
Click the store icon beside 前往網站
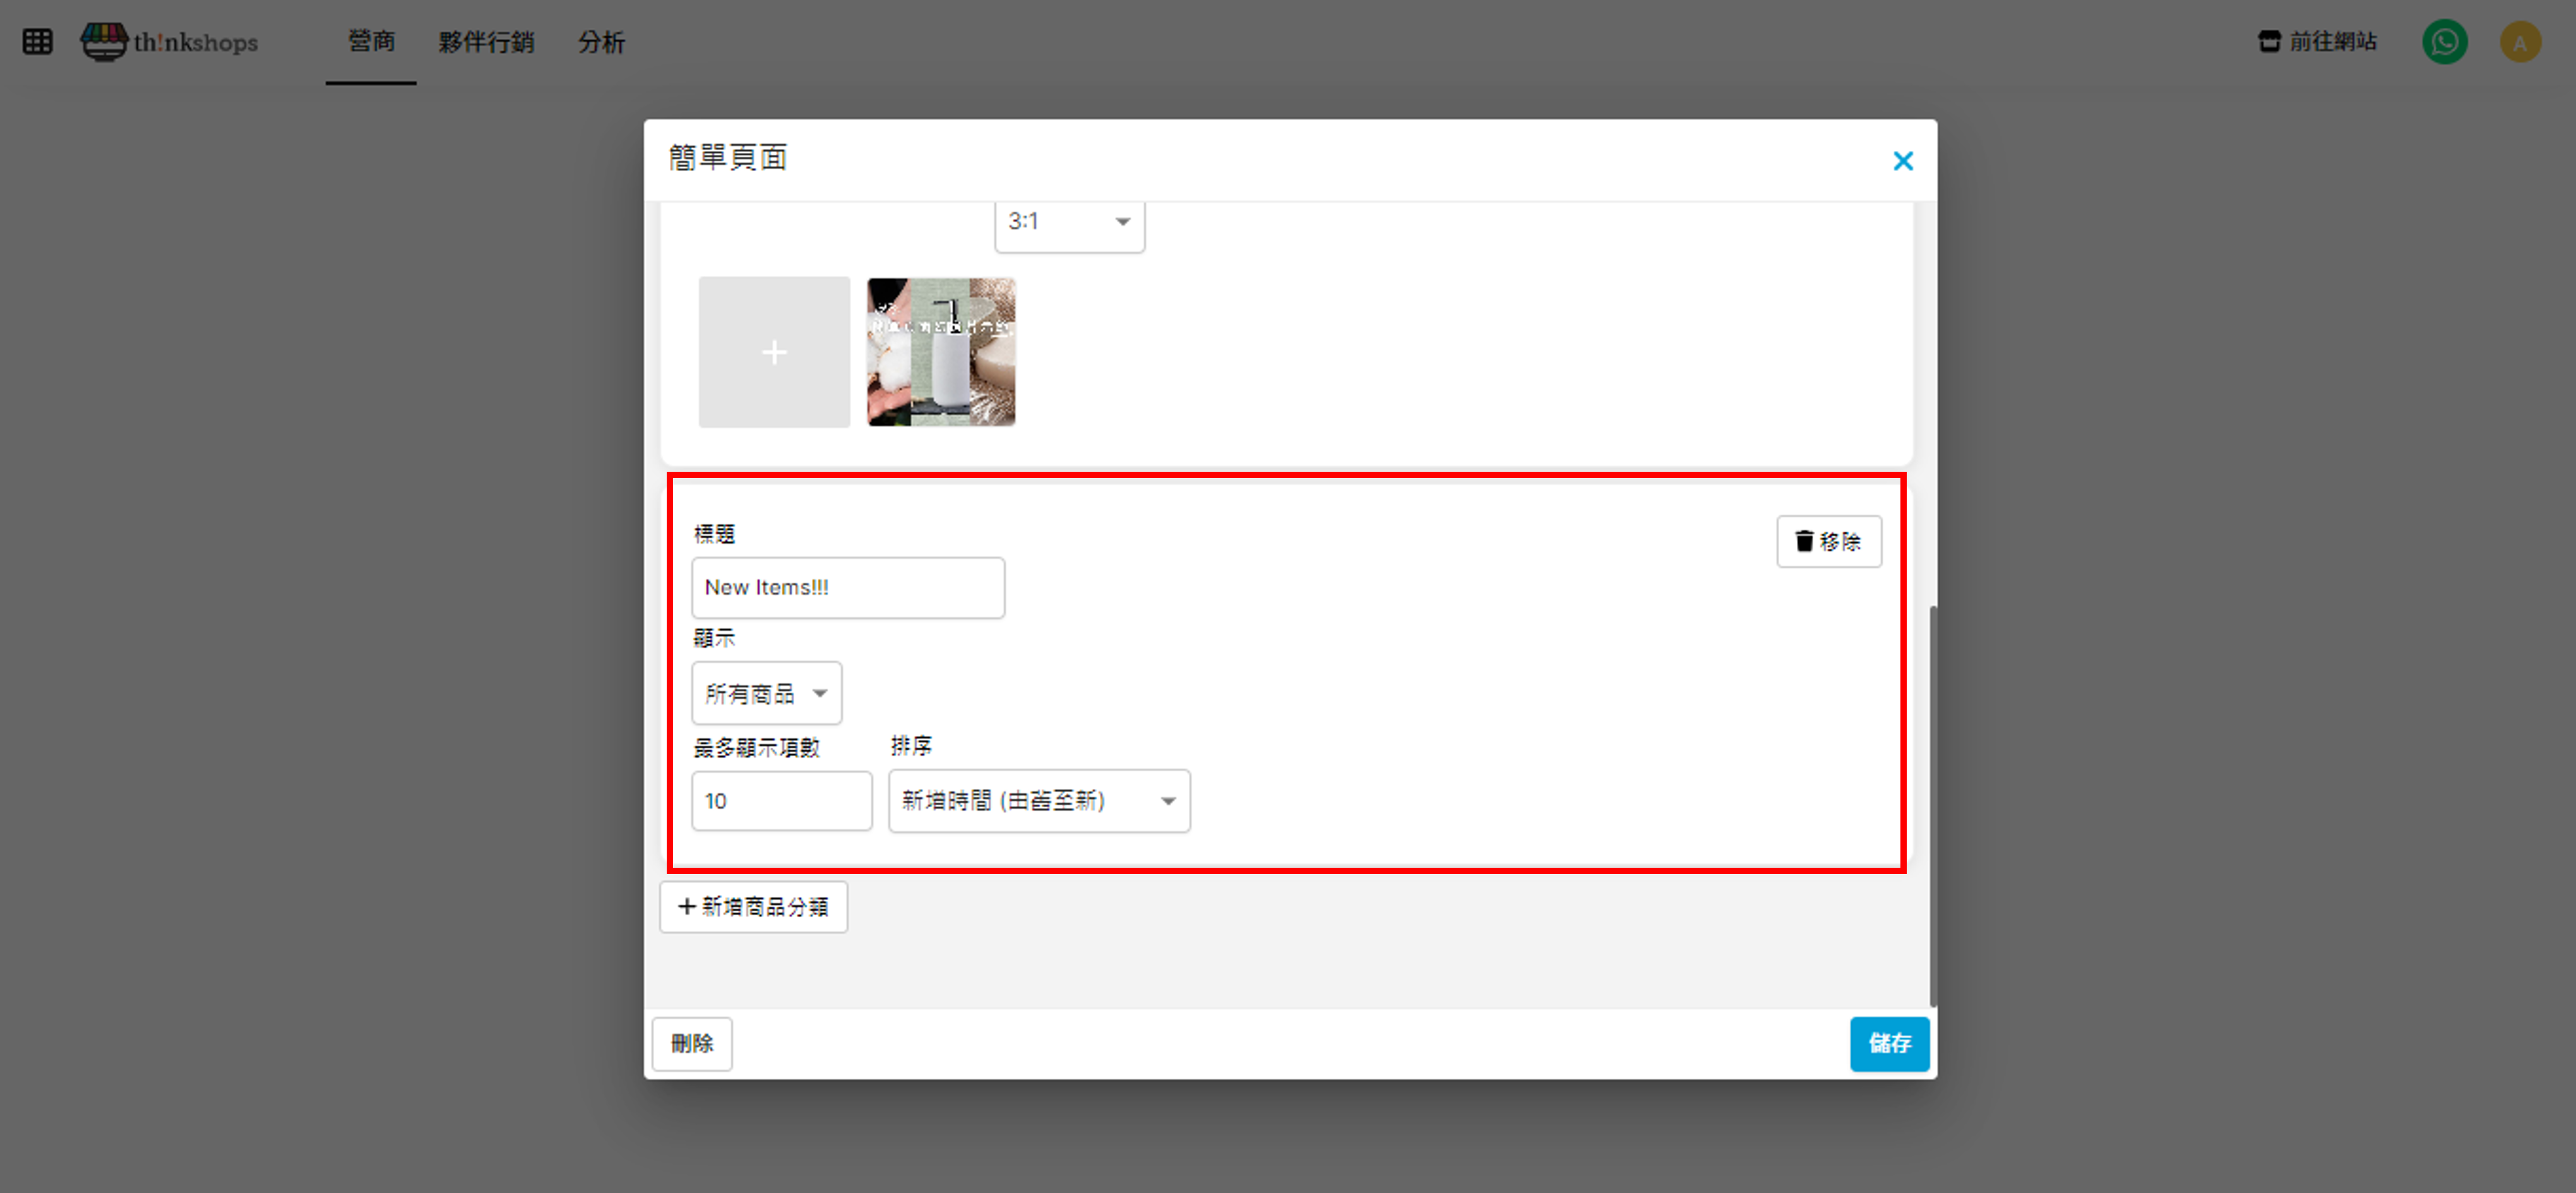pyautogui.click(x=2269, y=42)
